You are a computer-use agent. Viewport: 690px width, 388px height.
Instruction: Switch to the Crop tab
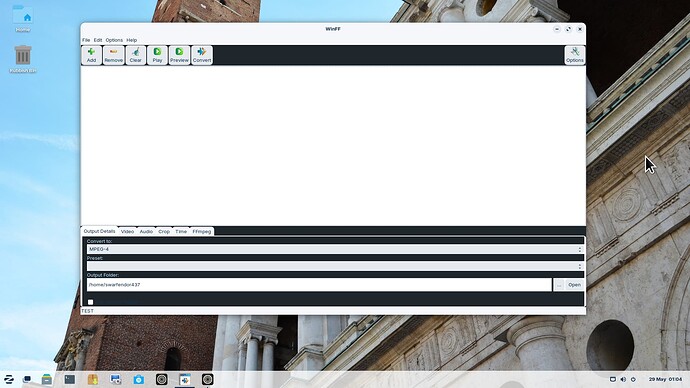pos(164,231)
